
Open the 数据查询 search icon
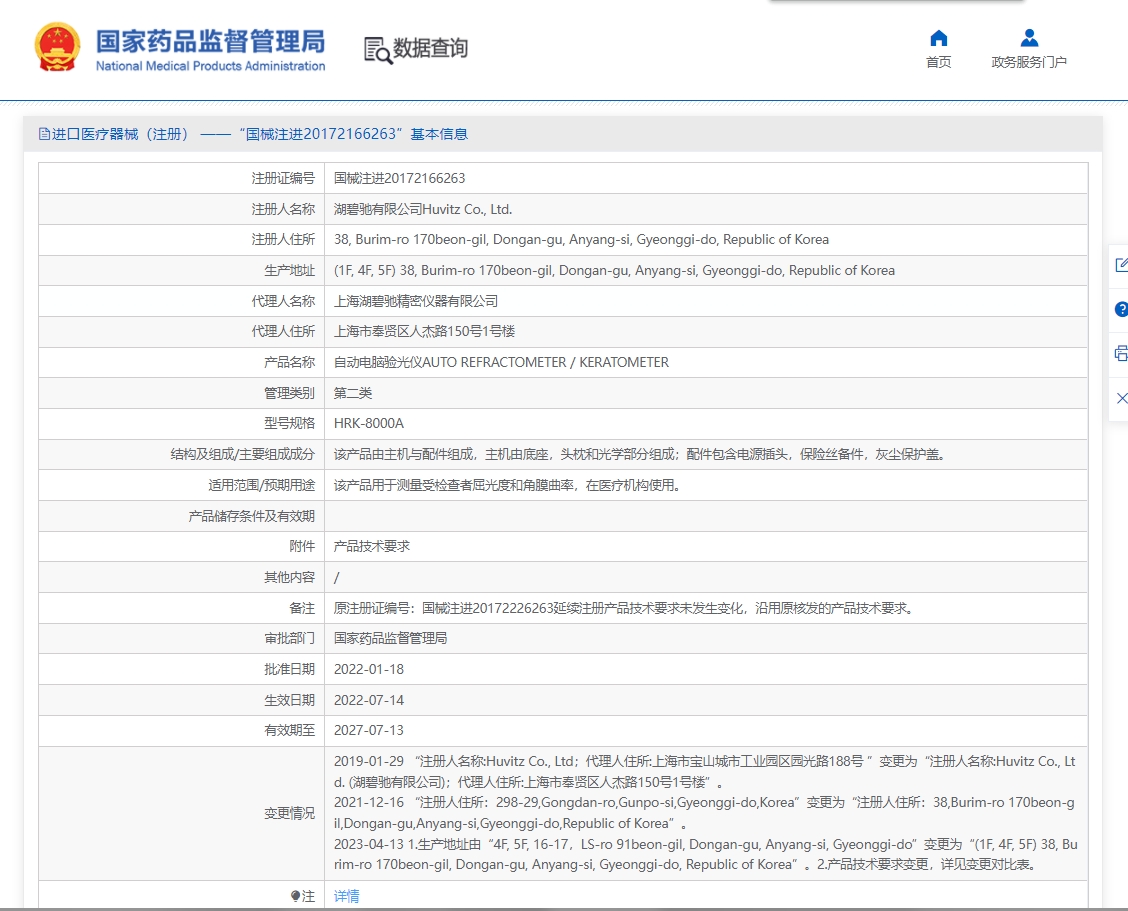[378, 50]
